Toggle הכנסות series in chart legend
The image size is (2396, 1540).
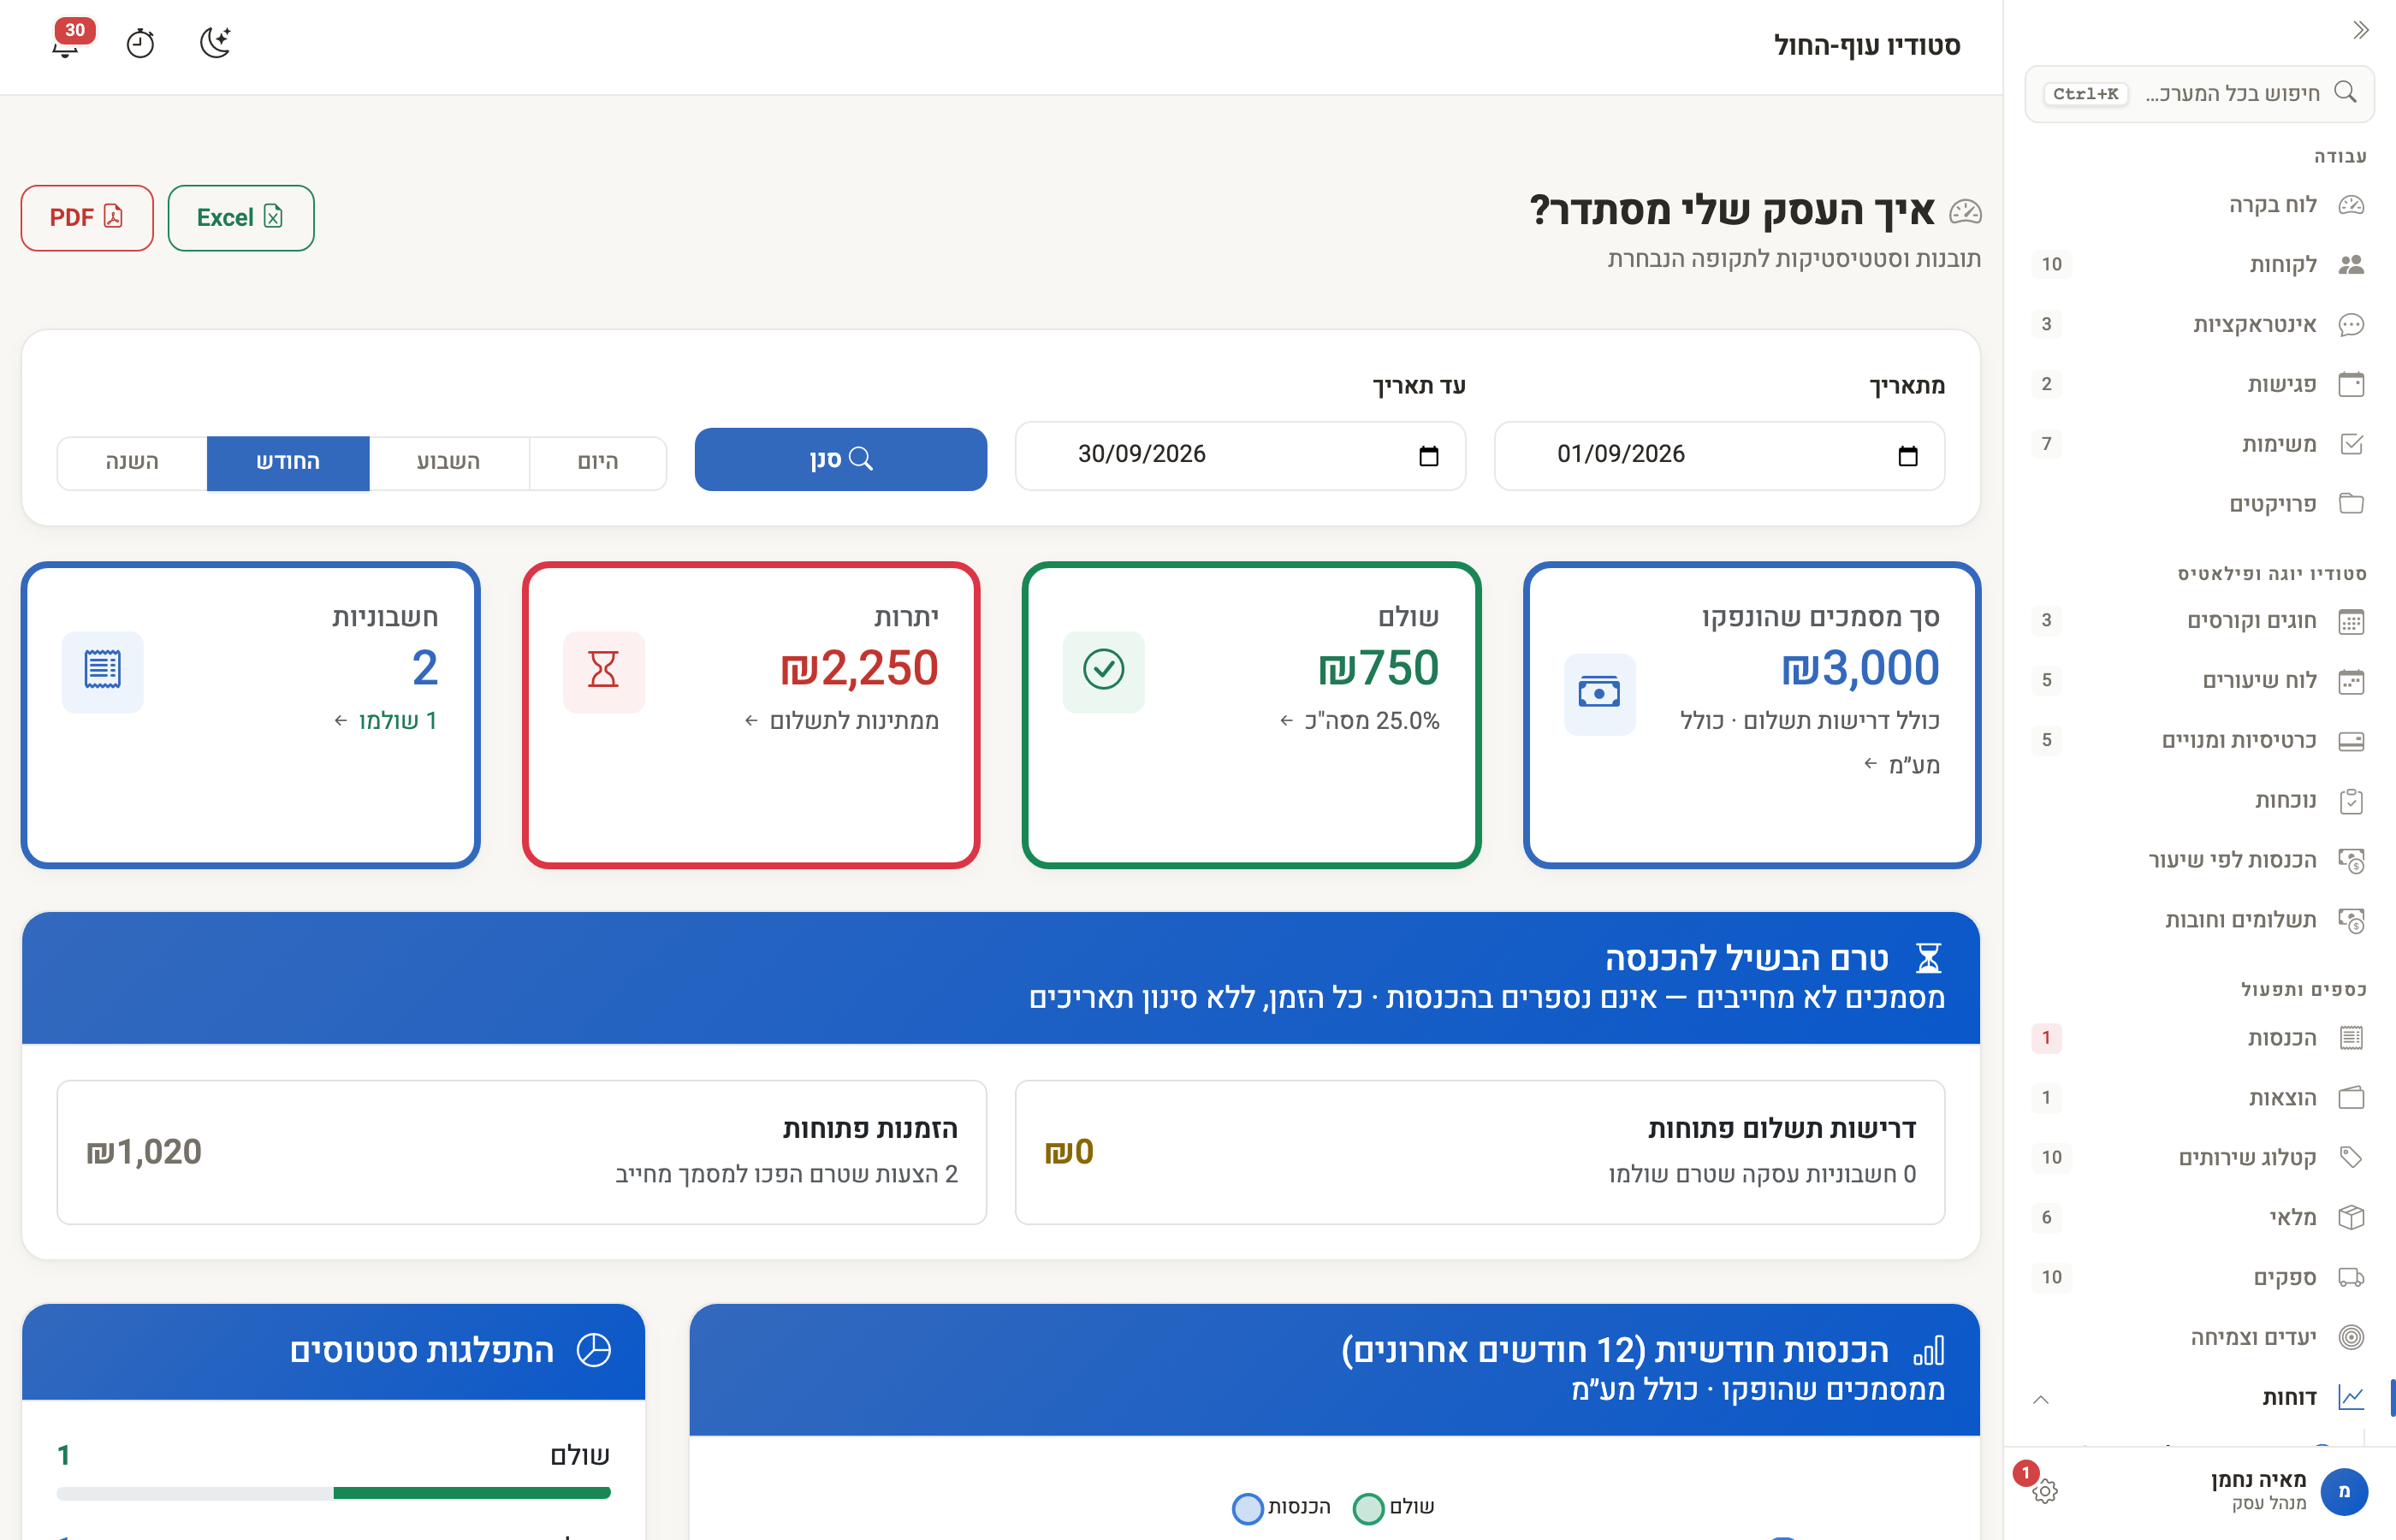[x=1281, y=1507]
